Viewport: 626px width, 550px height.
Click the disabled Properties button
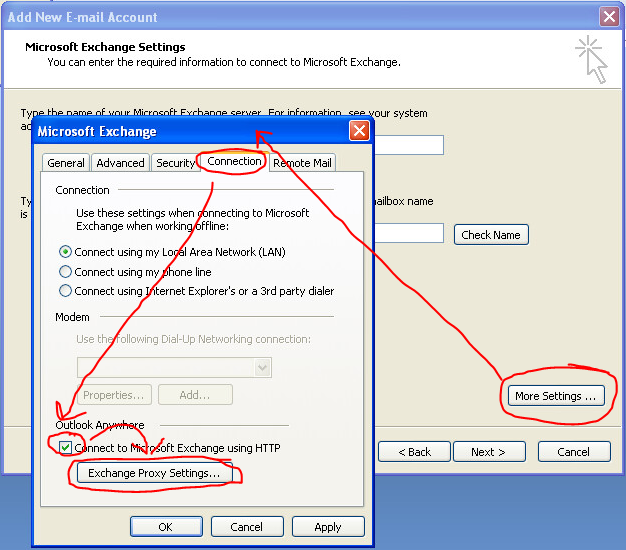tap(113, 395)
